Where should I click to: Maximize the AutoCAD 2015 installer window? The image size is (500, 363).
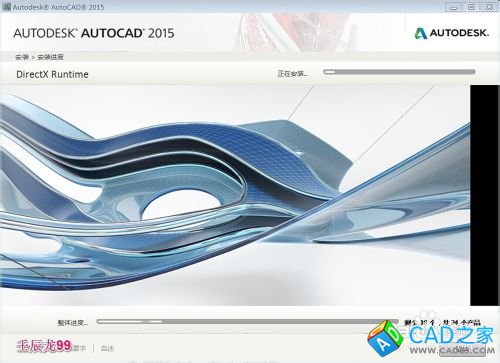[x=471, y=7]
